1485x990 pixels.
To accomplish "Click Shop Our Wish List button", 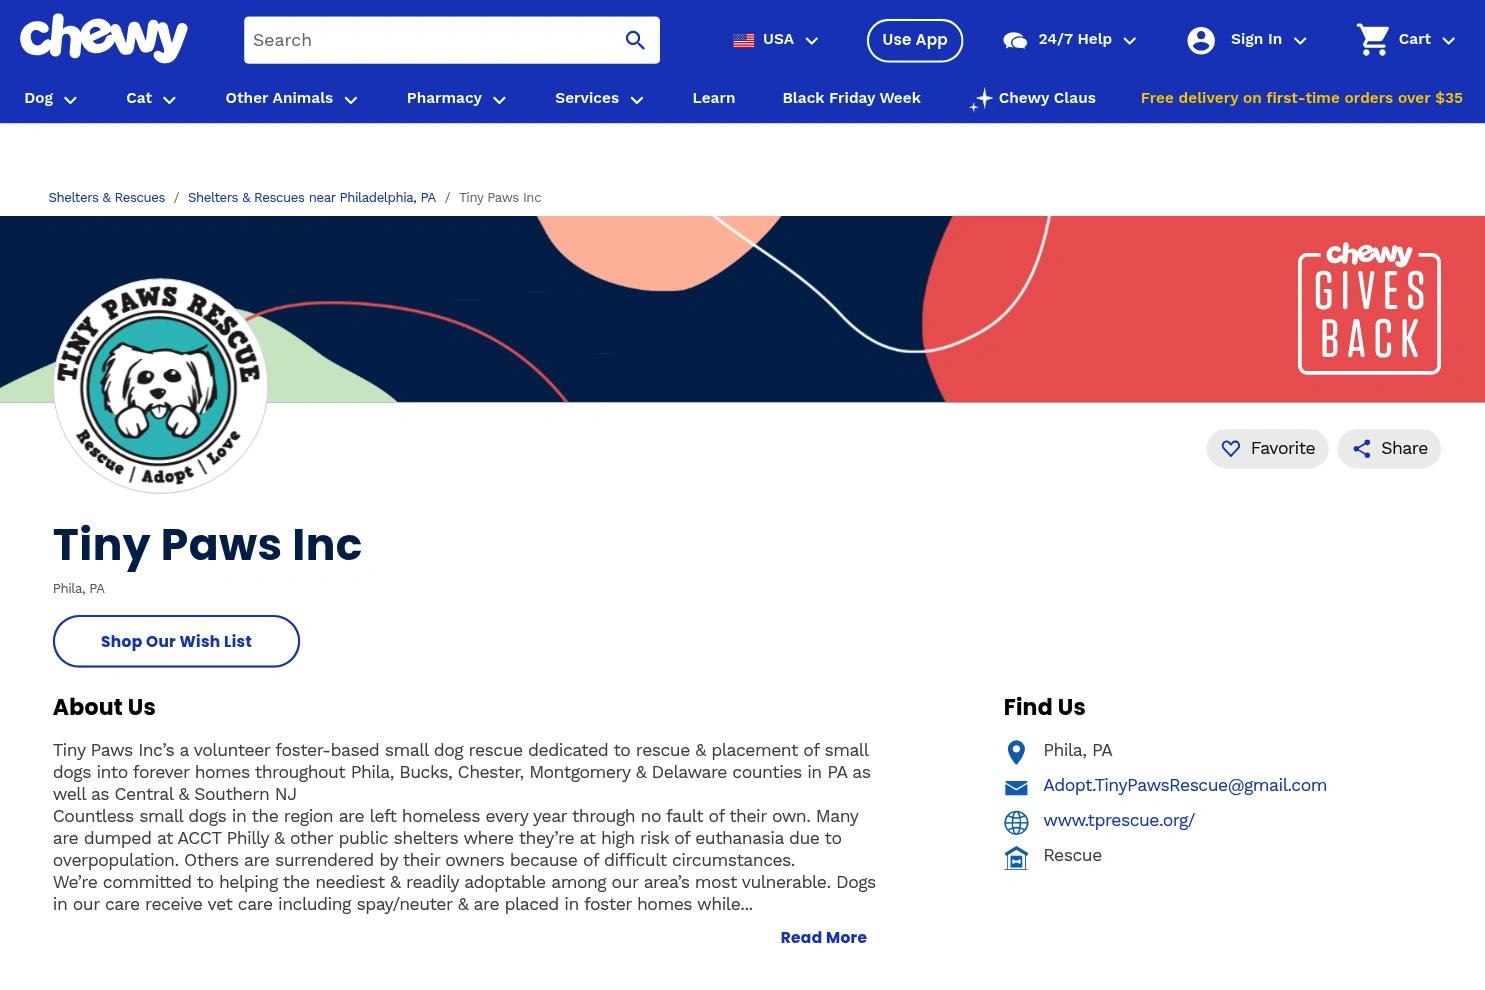I will tap(176, 641).
